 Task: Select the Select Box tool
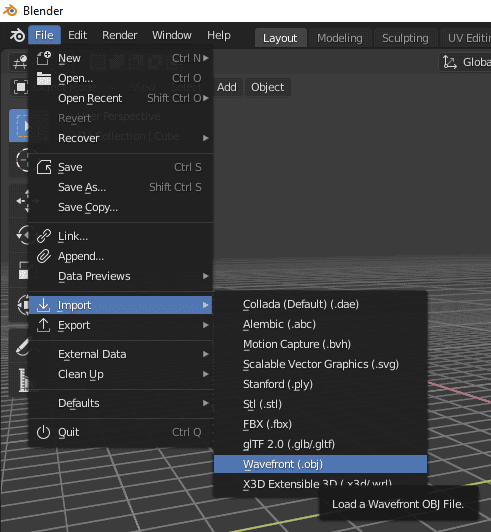pos(19,126)
